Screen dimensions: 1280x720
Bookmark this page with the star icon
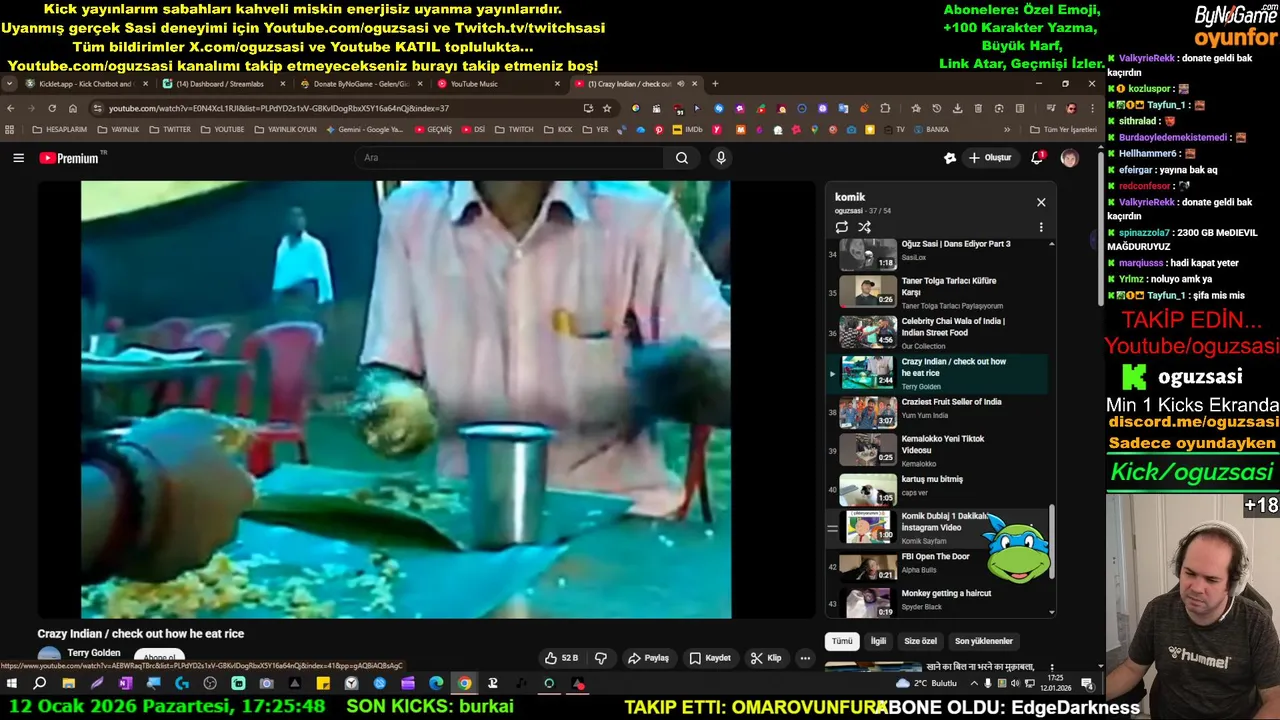coord(607,108)
